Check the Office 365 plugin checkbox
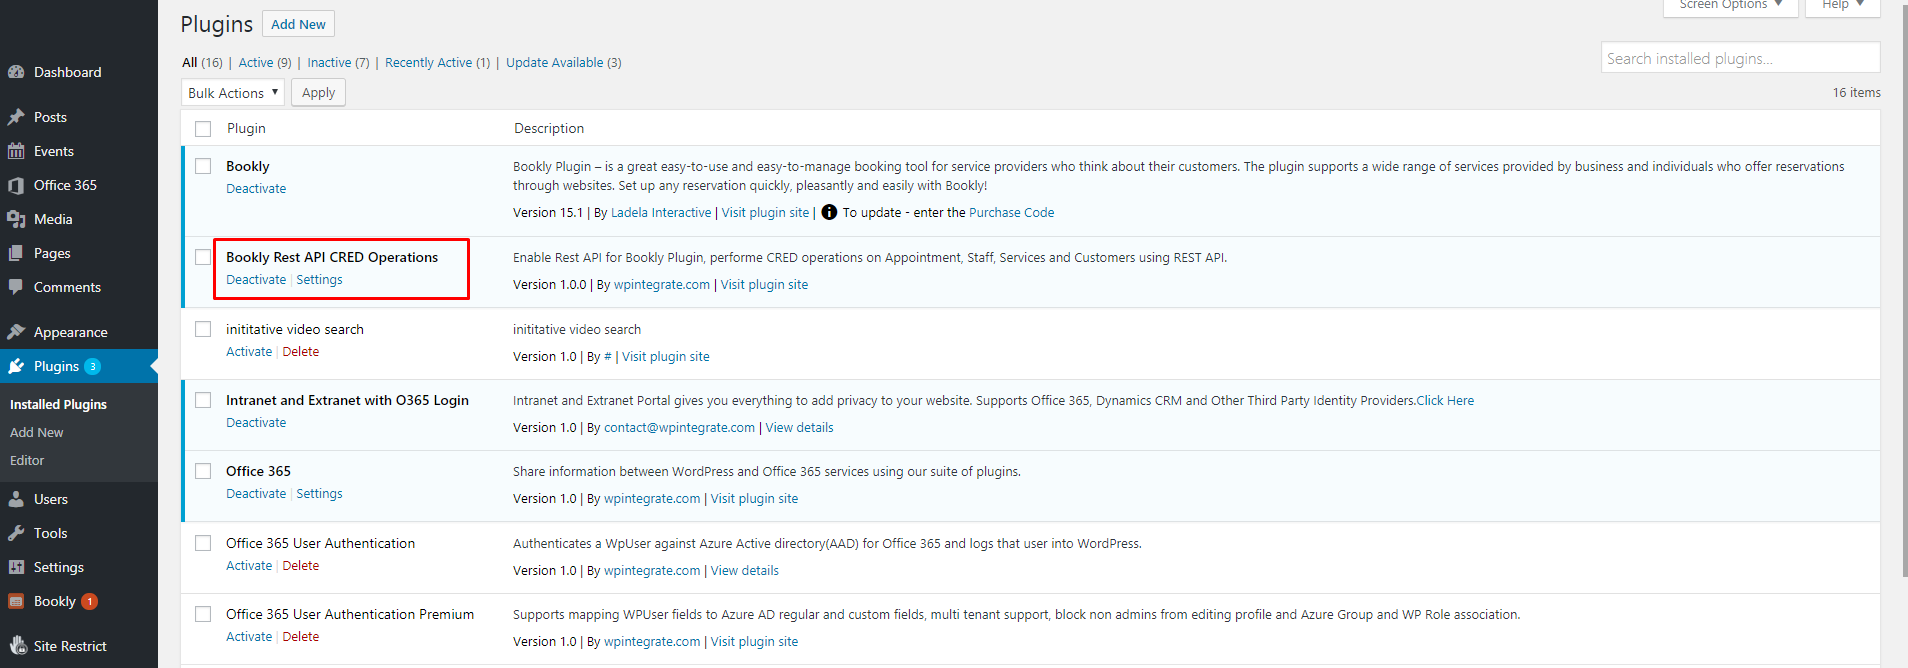The height and width of the screenshot is (668, 1908). (x=203, y=471)
